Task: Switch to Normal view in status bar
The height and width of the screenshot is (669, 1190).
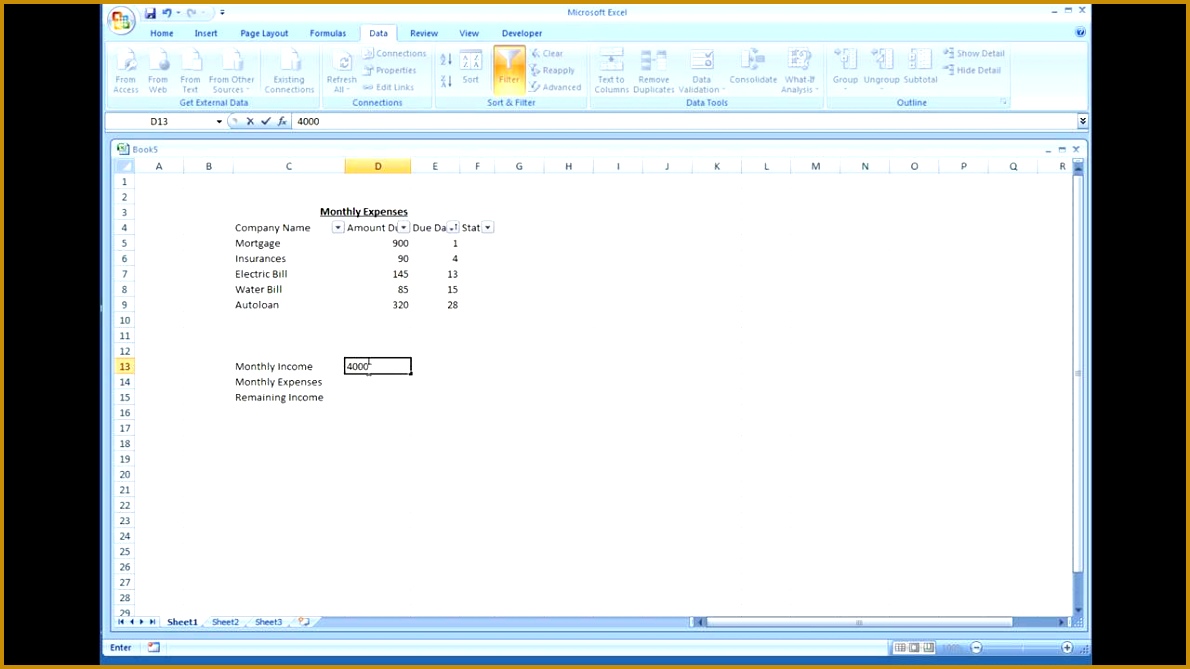Action: pyautogui.click(x=900, y=647)
